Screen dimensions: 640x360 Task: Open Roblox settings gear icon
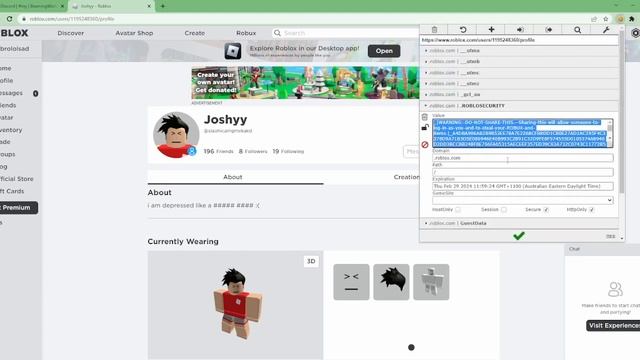click(636, 33)
